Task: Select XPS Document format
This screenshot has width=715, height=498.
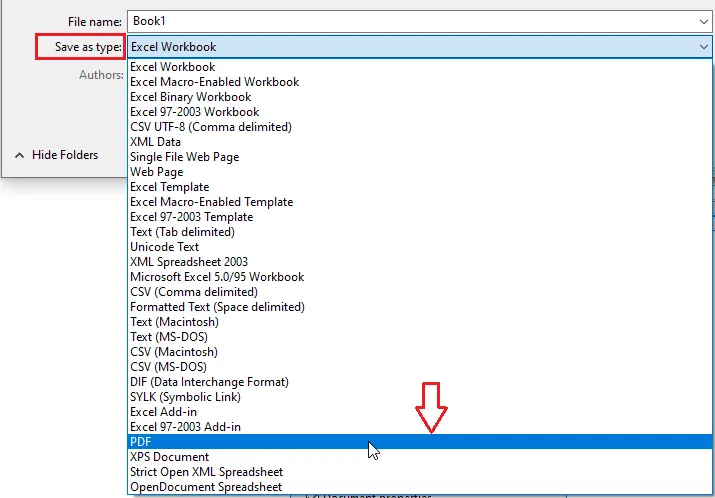Action: coord(420,456)
